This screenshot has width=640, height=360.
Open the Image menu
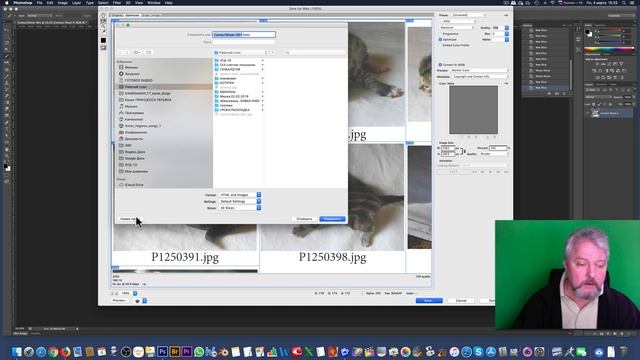[62, 3]
